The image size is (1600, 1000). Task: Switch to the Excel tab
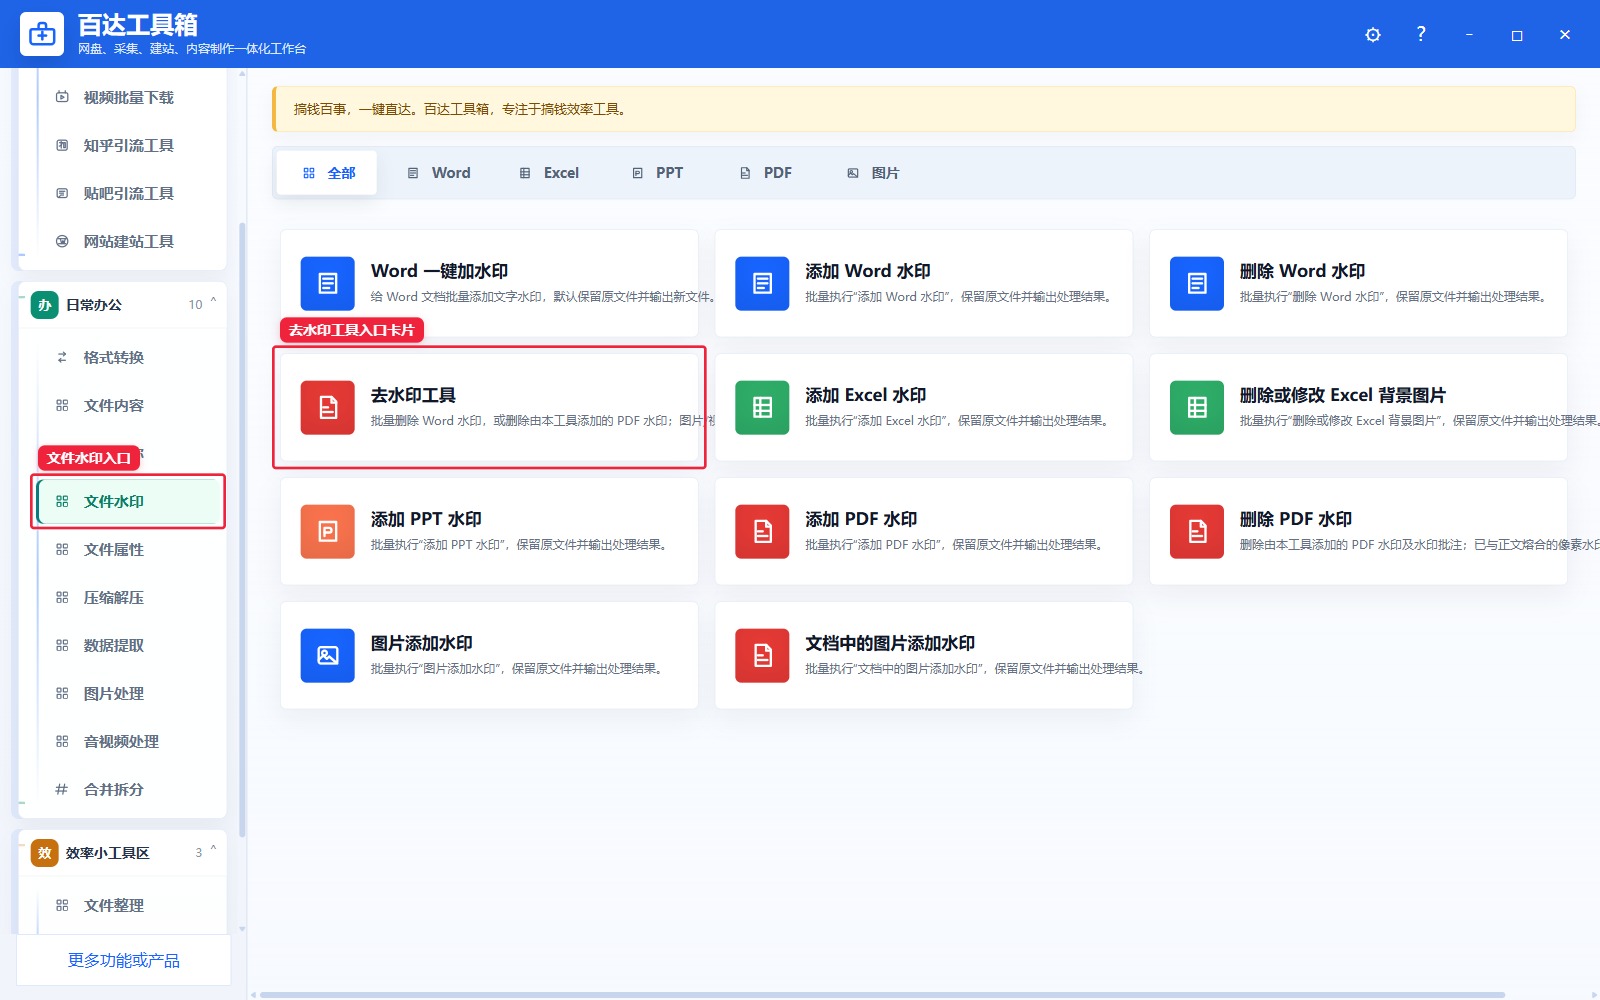(549, 173)
